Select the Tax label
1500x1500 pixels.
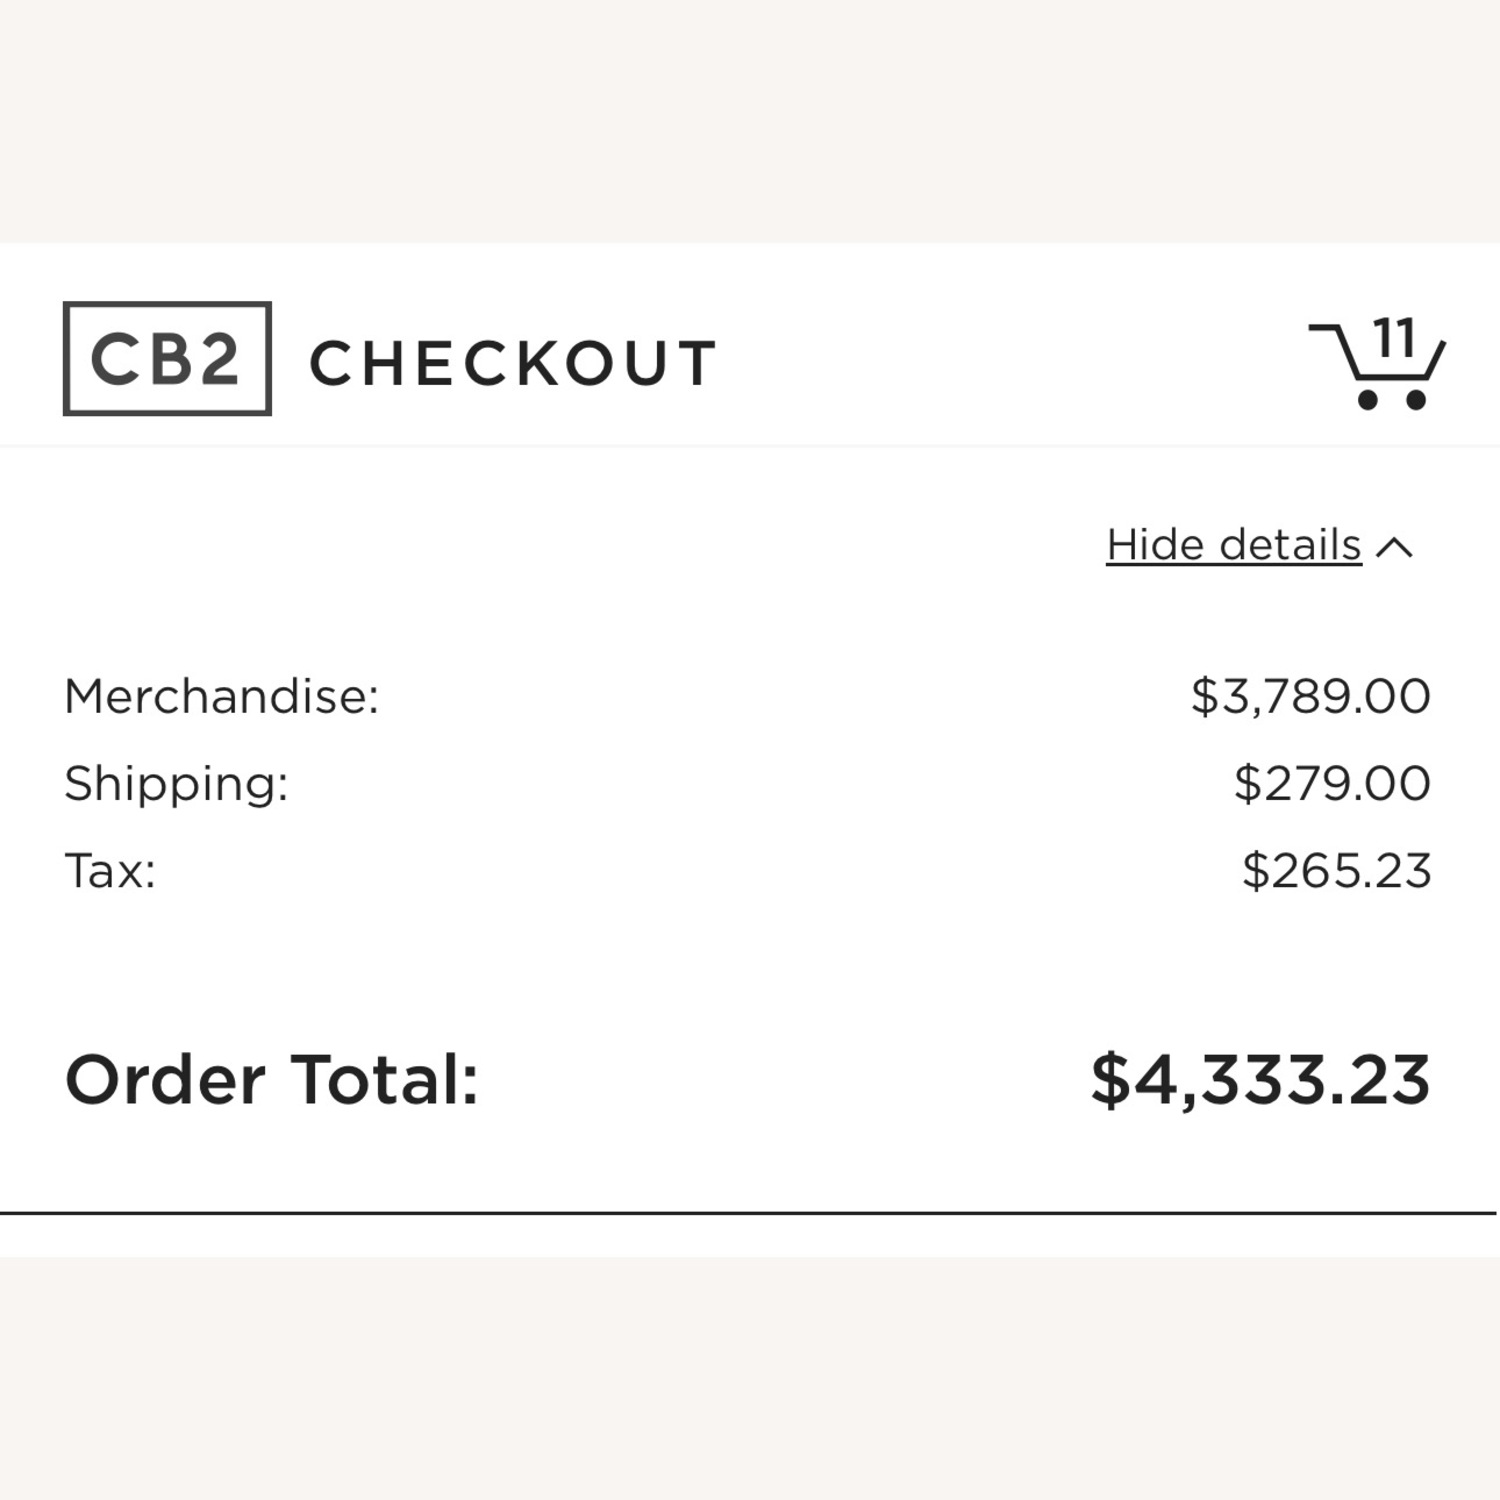[x=110, y=870]
